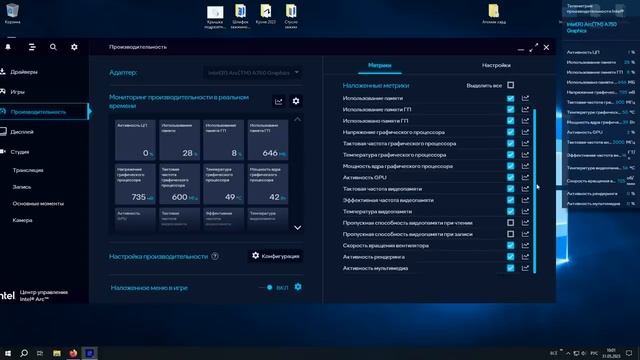640x360 pixels.
Task: Click the graph icon for Температура видеопамяти
Action: click(x=525, y=211)
